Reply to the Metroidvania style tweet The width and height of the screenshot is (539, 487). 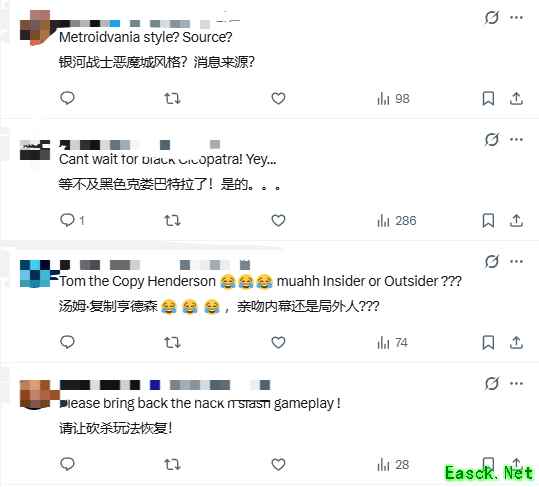click(67, 98)
